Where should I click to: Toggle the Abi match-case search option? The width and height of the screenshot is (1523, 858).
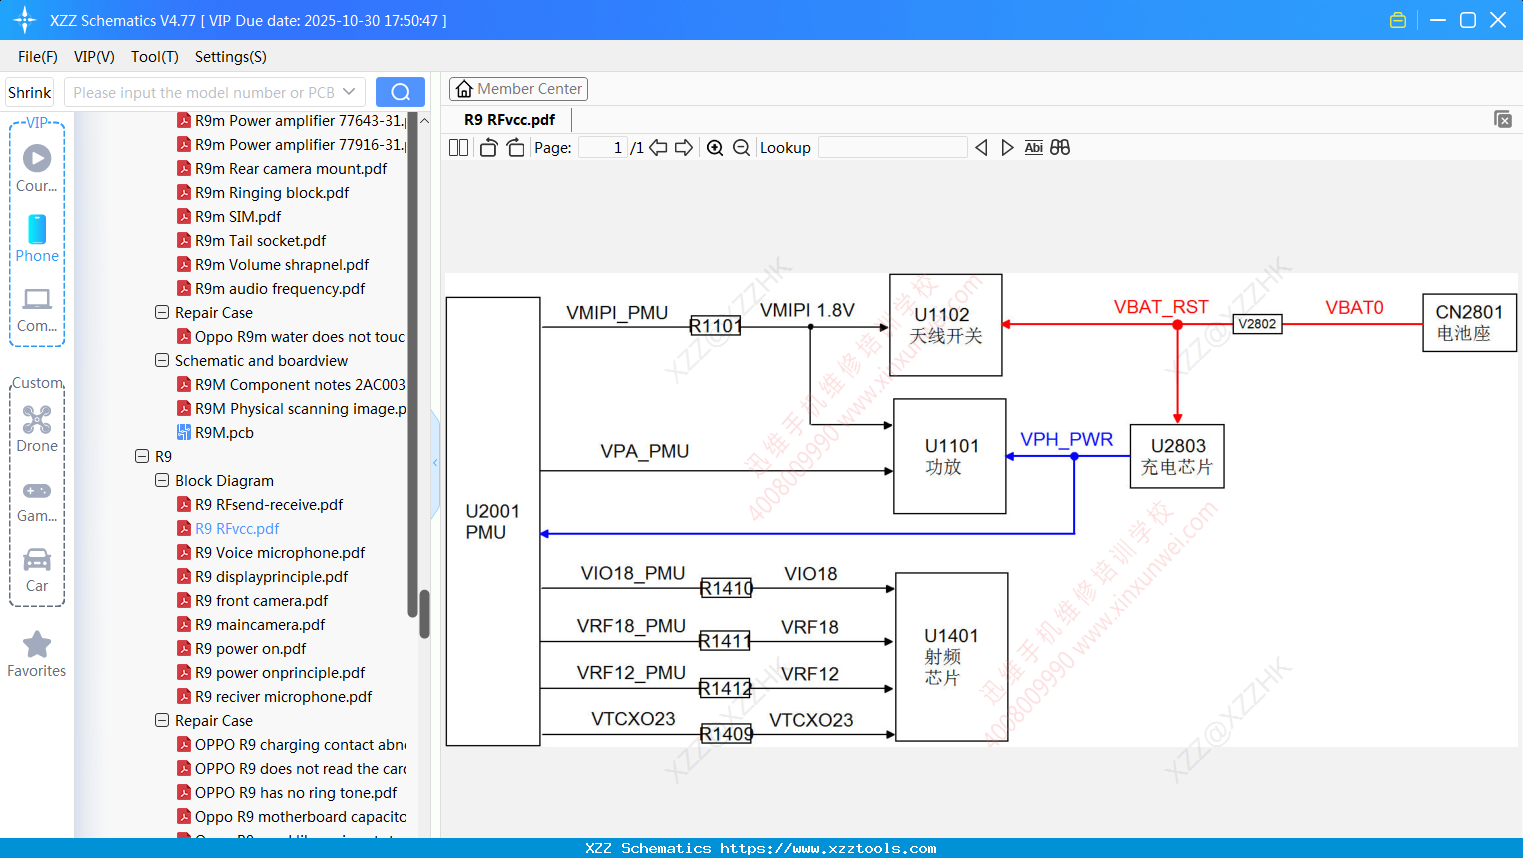point(1034,148)
